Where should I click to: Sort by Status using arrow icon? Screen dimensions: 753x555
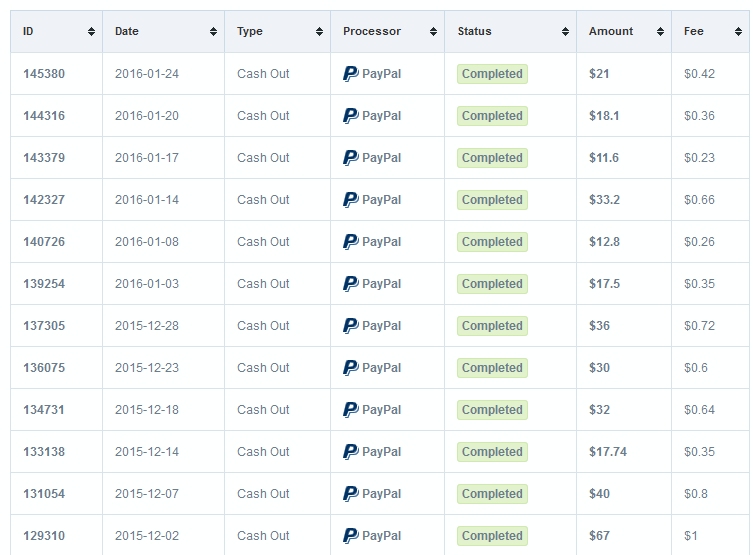coord(565,32)
